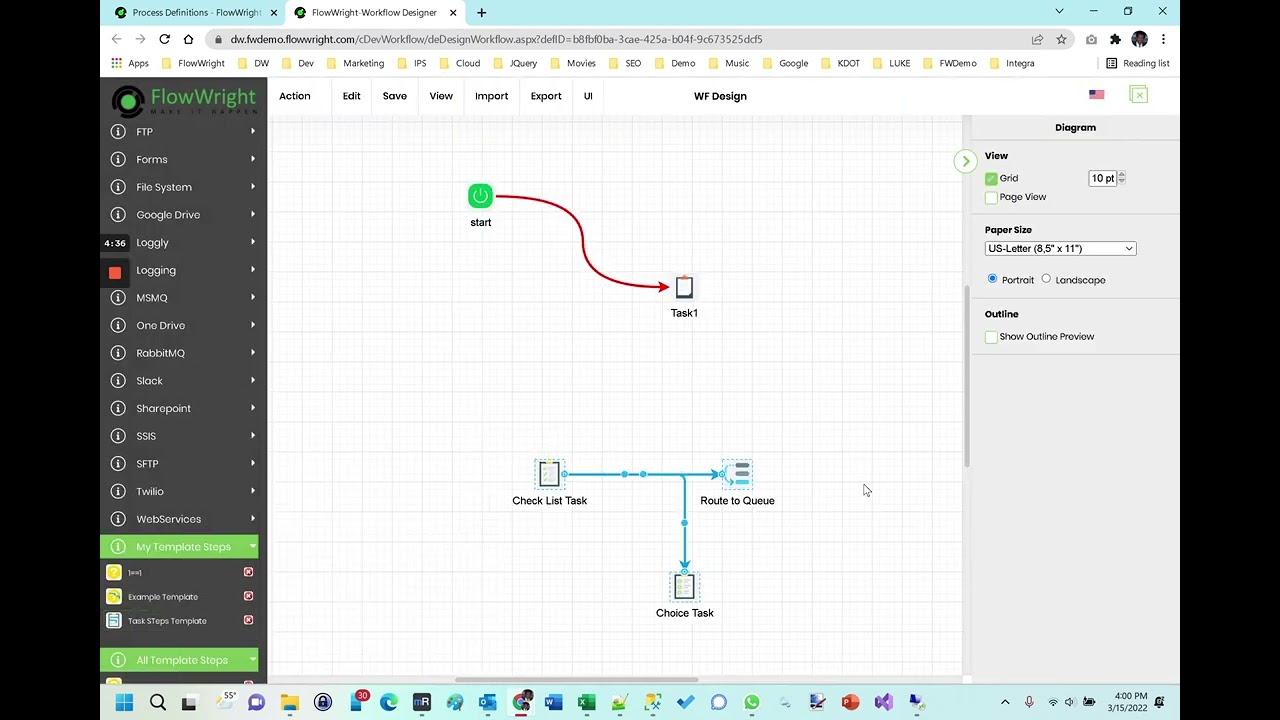The width and height of the screenshot is (1280, 720).
Task: Click the 1==1 template step icon
Action: [114, 572]
